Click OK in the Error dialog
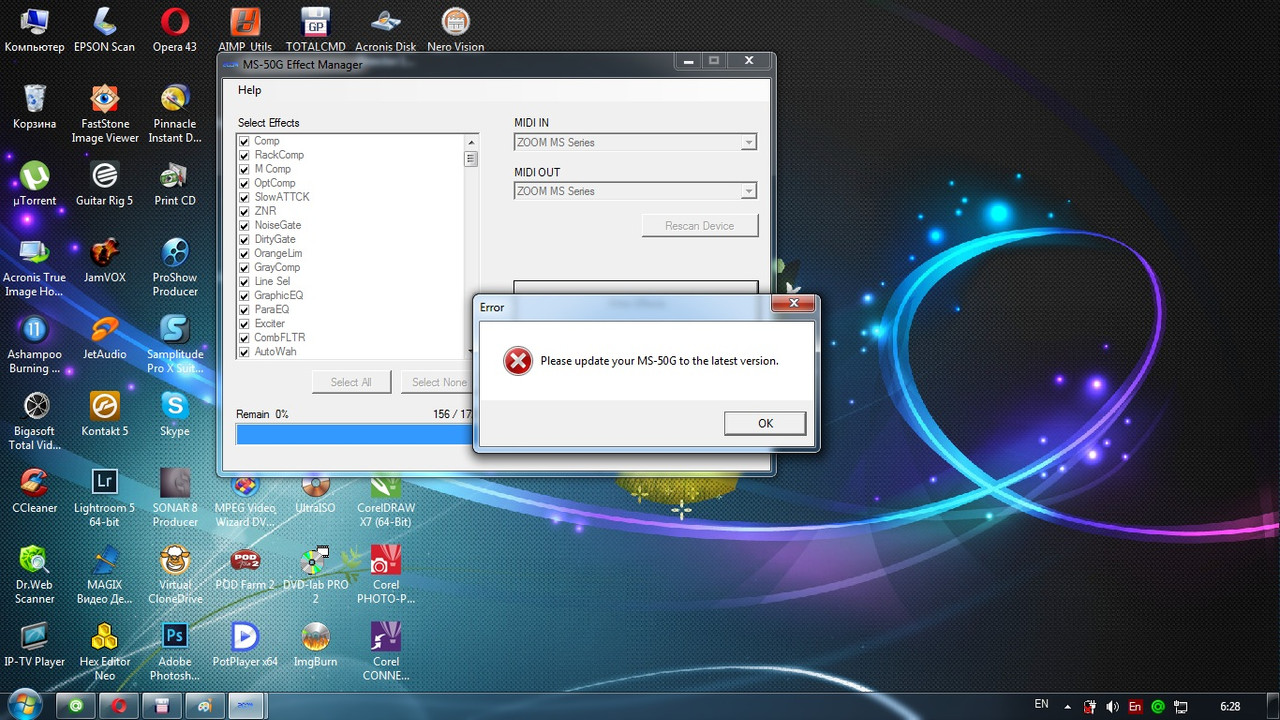 tap(765, 423)
